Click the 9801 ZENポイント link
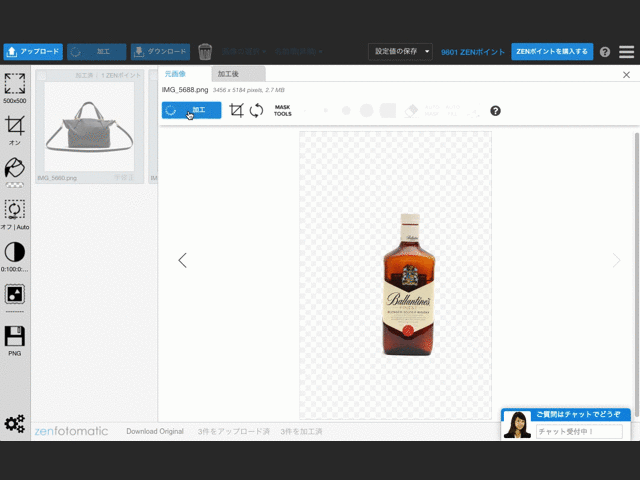Image resolution: width=640 pixels, height=480 pixels. coord(473,52)
